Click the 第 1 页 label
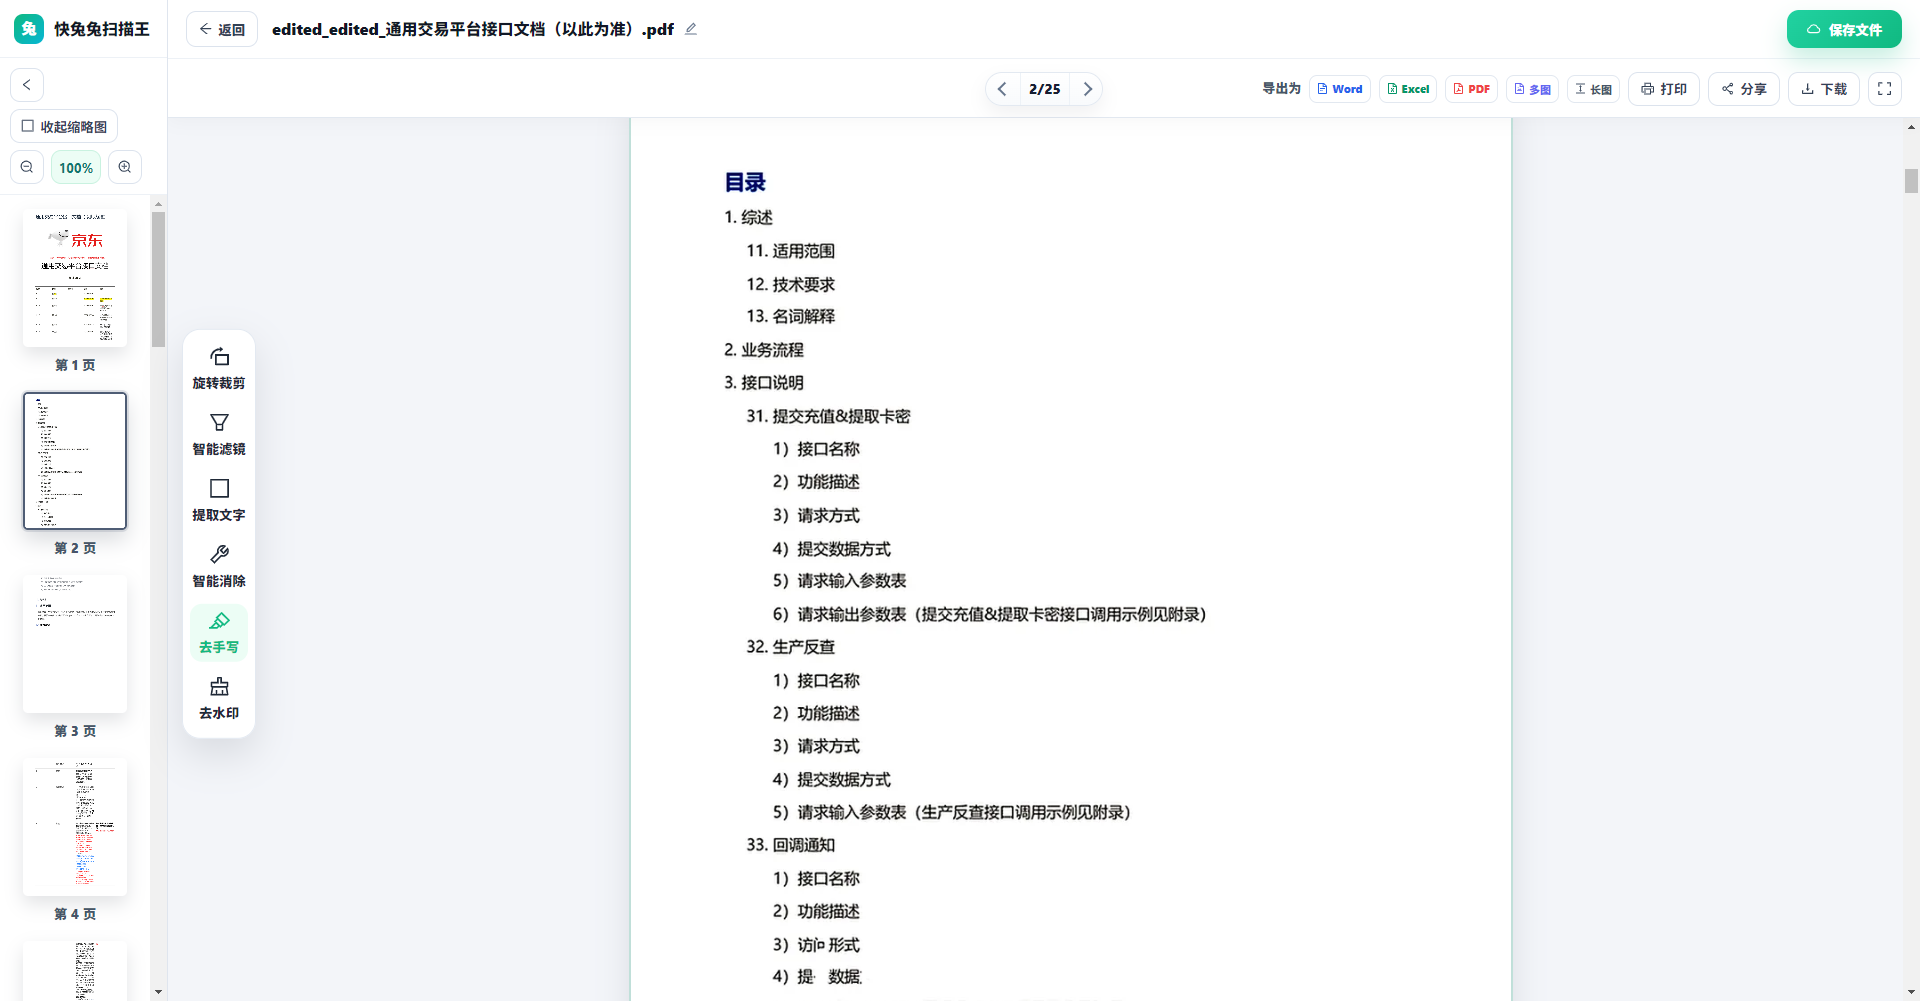This screenshot has width=1920, height=1001. 75,365
